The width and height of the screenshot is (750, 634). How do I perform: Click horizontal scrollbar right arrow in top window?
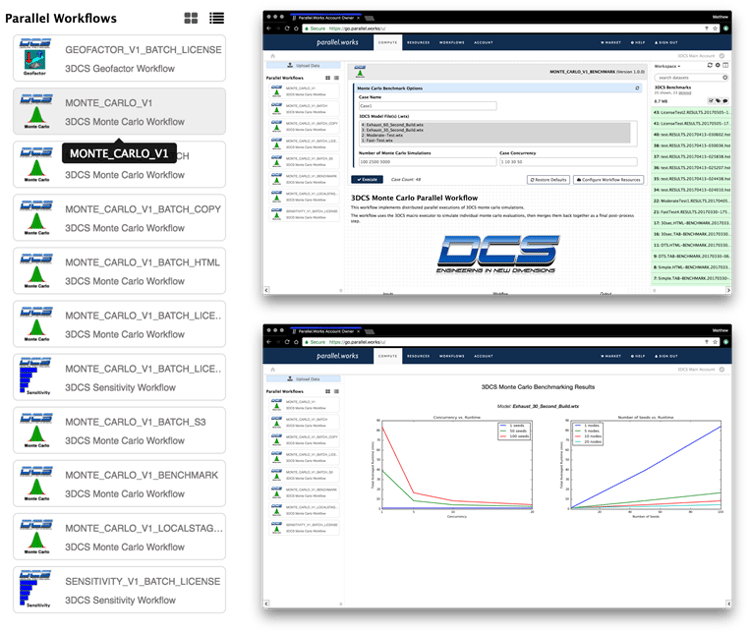[x=728, y=290]
